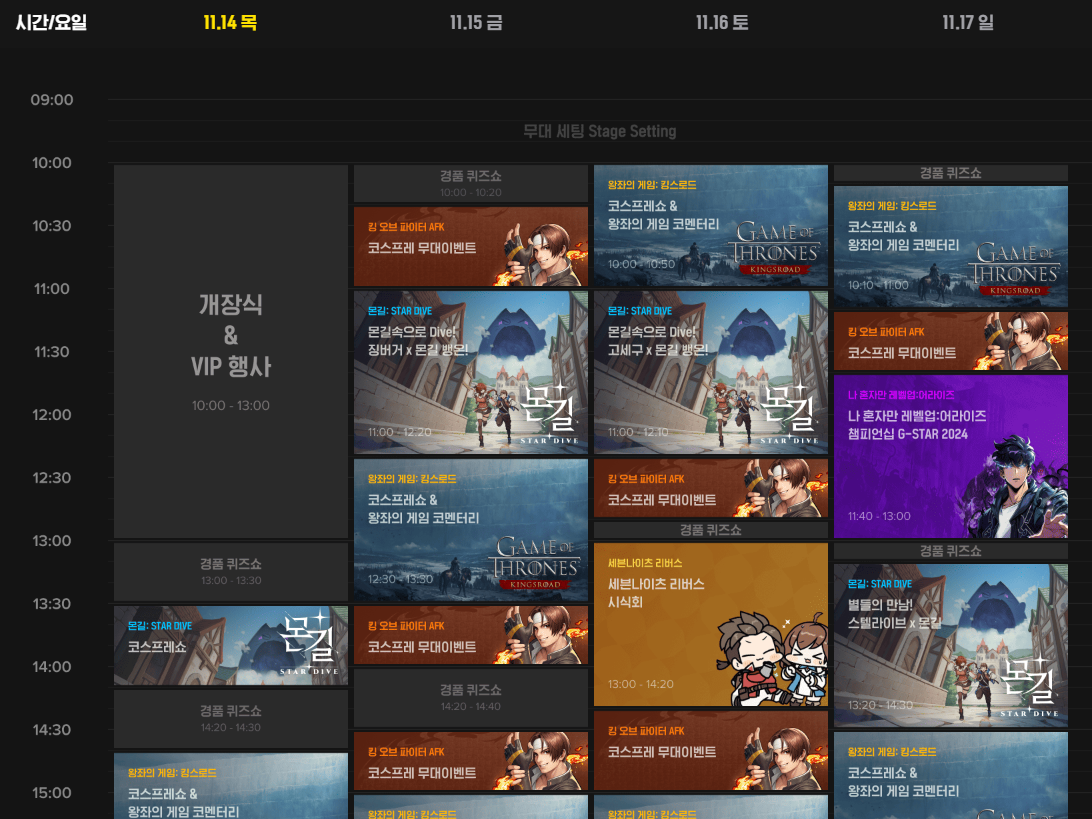Click the 12:00 time axis label
This screenshot has width=1092, height=819.
click(x=52, y=415)
